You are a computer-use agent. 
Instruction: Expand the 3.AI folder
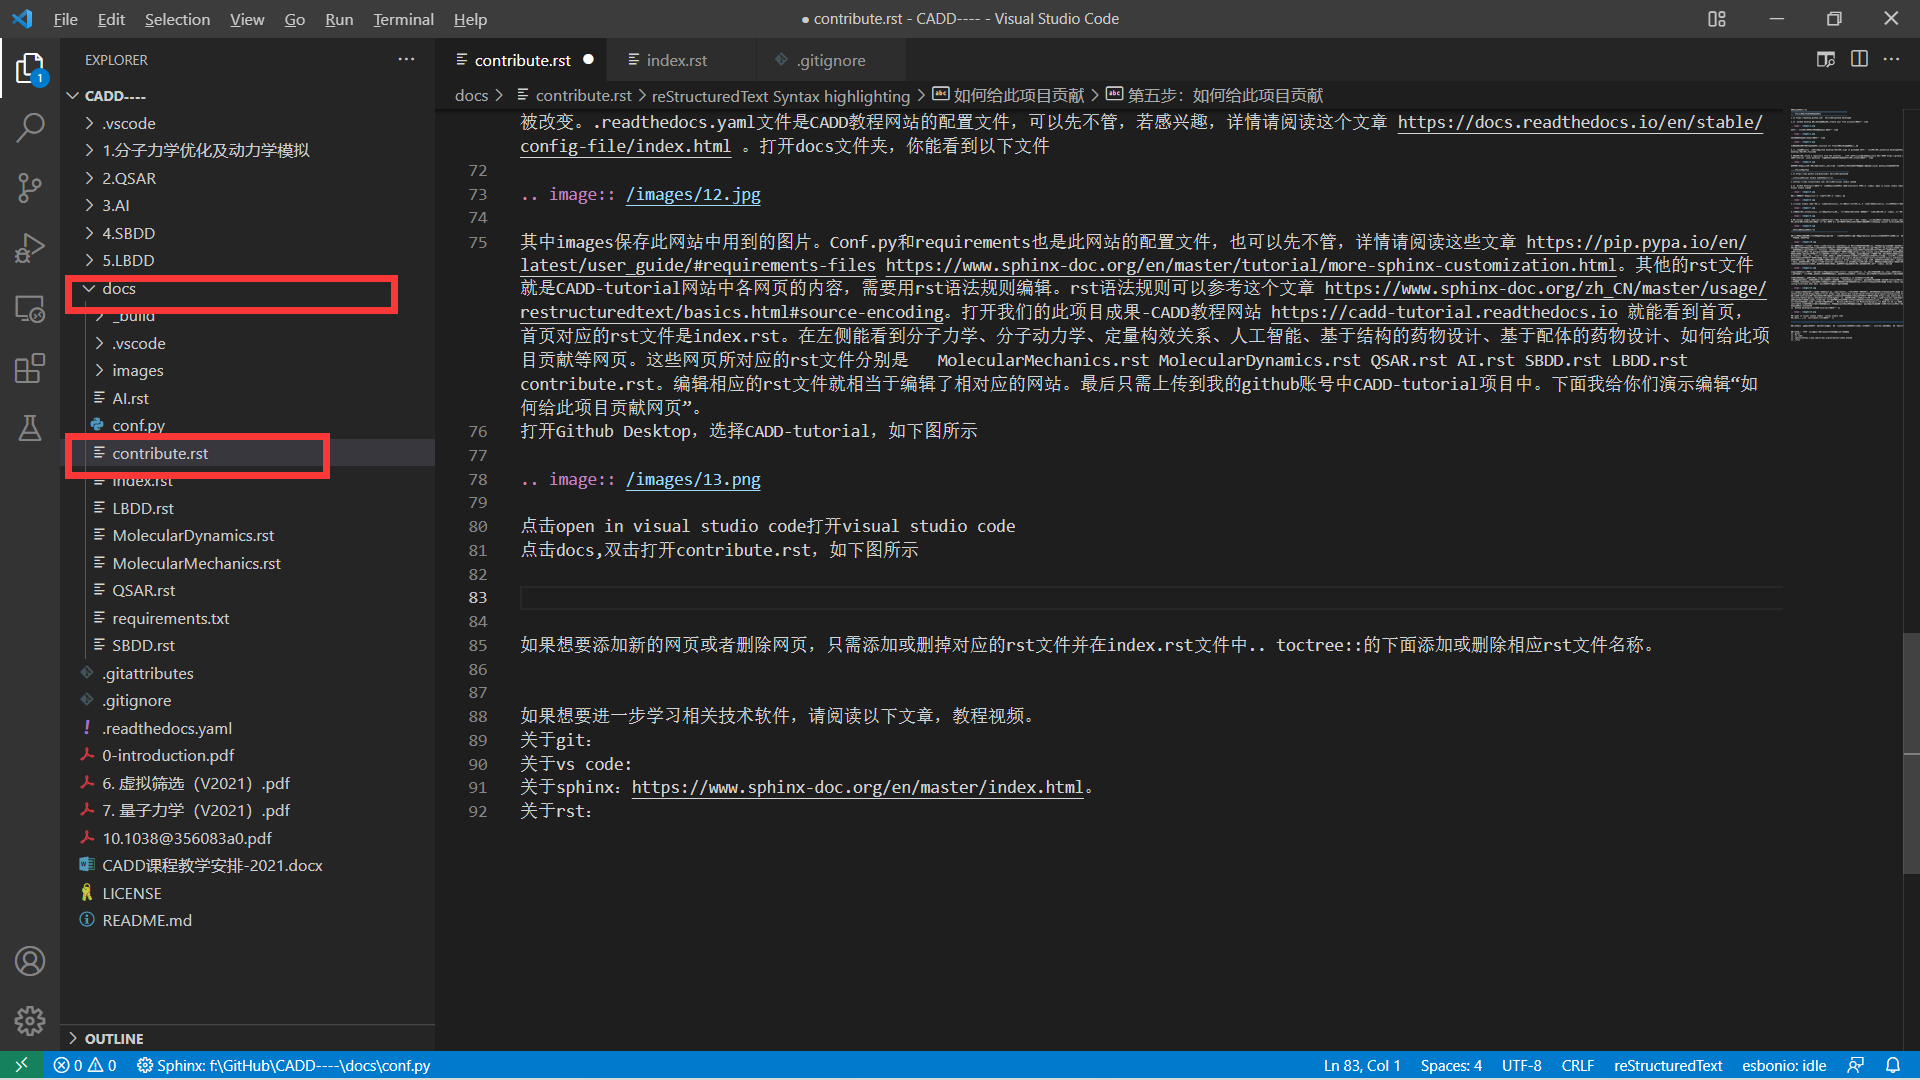[115, 205]
